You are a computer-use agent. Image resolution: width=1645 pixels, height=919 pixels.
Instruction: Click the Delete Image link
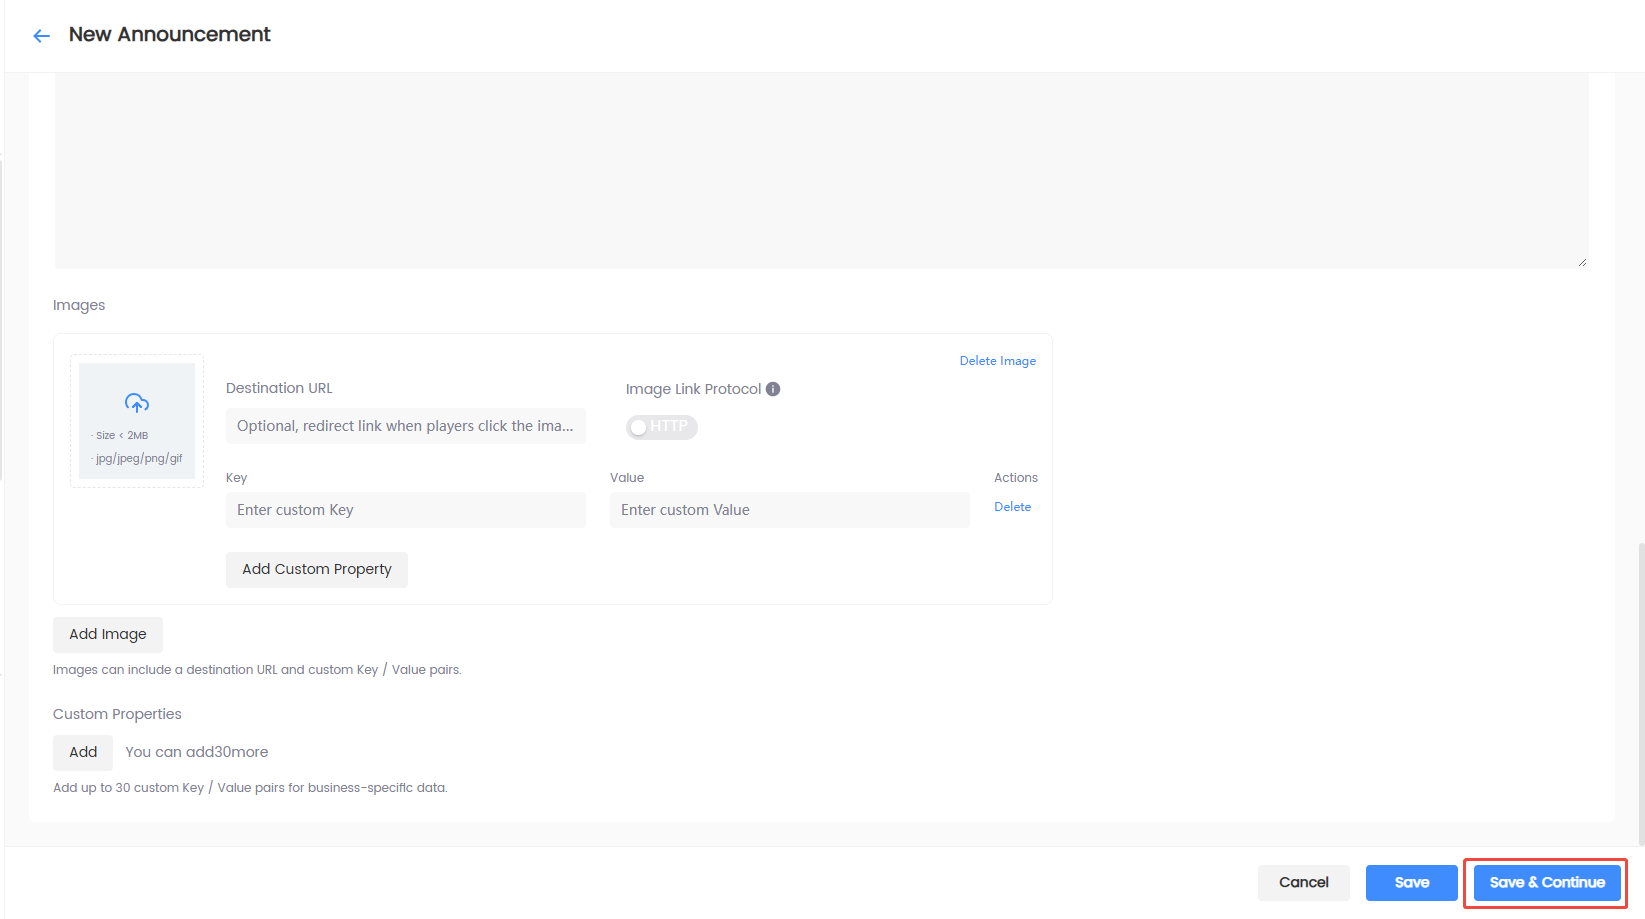tap(998, 361)
